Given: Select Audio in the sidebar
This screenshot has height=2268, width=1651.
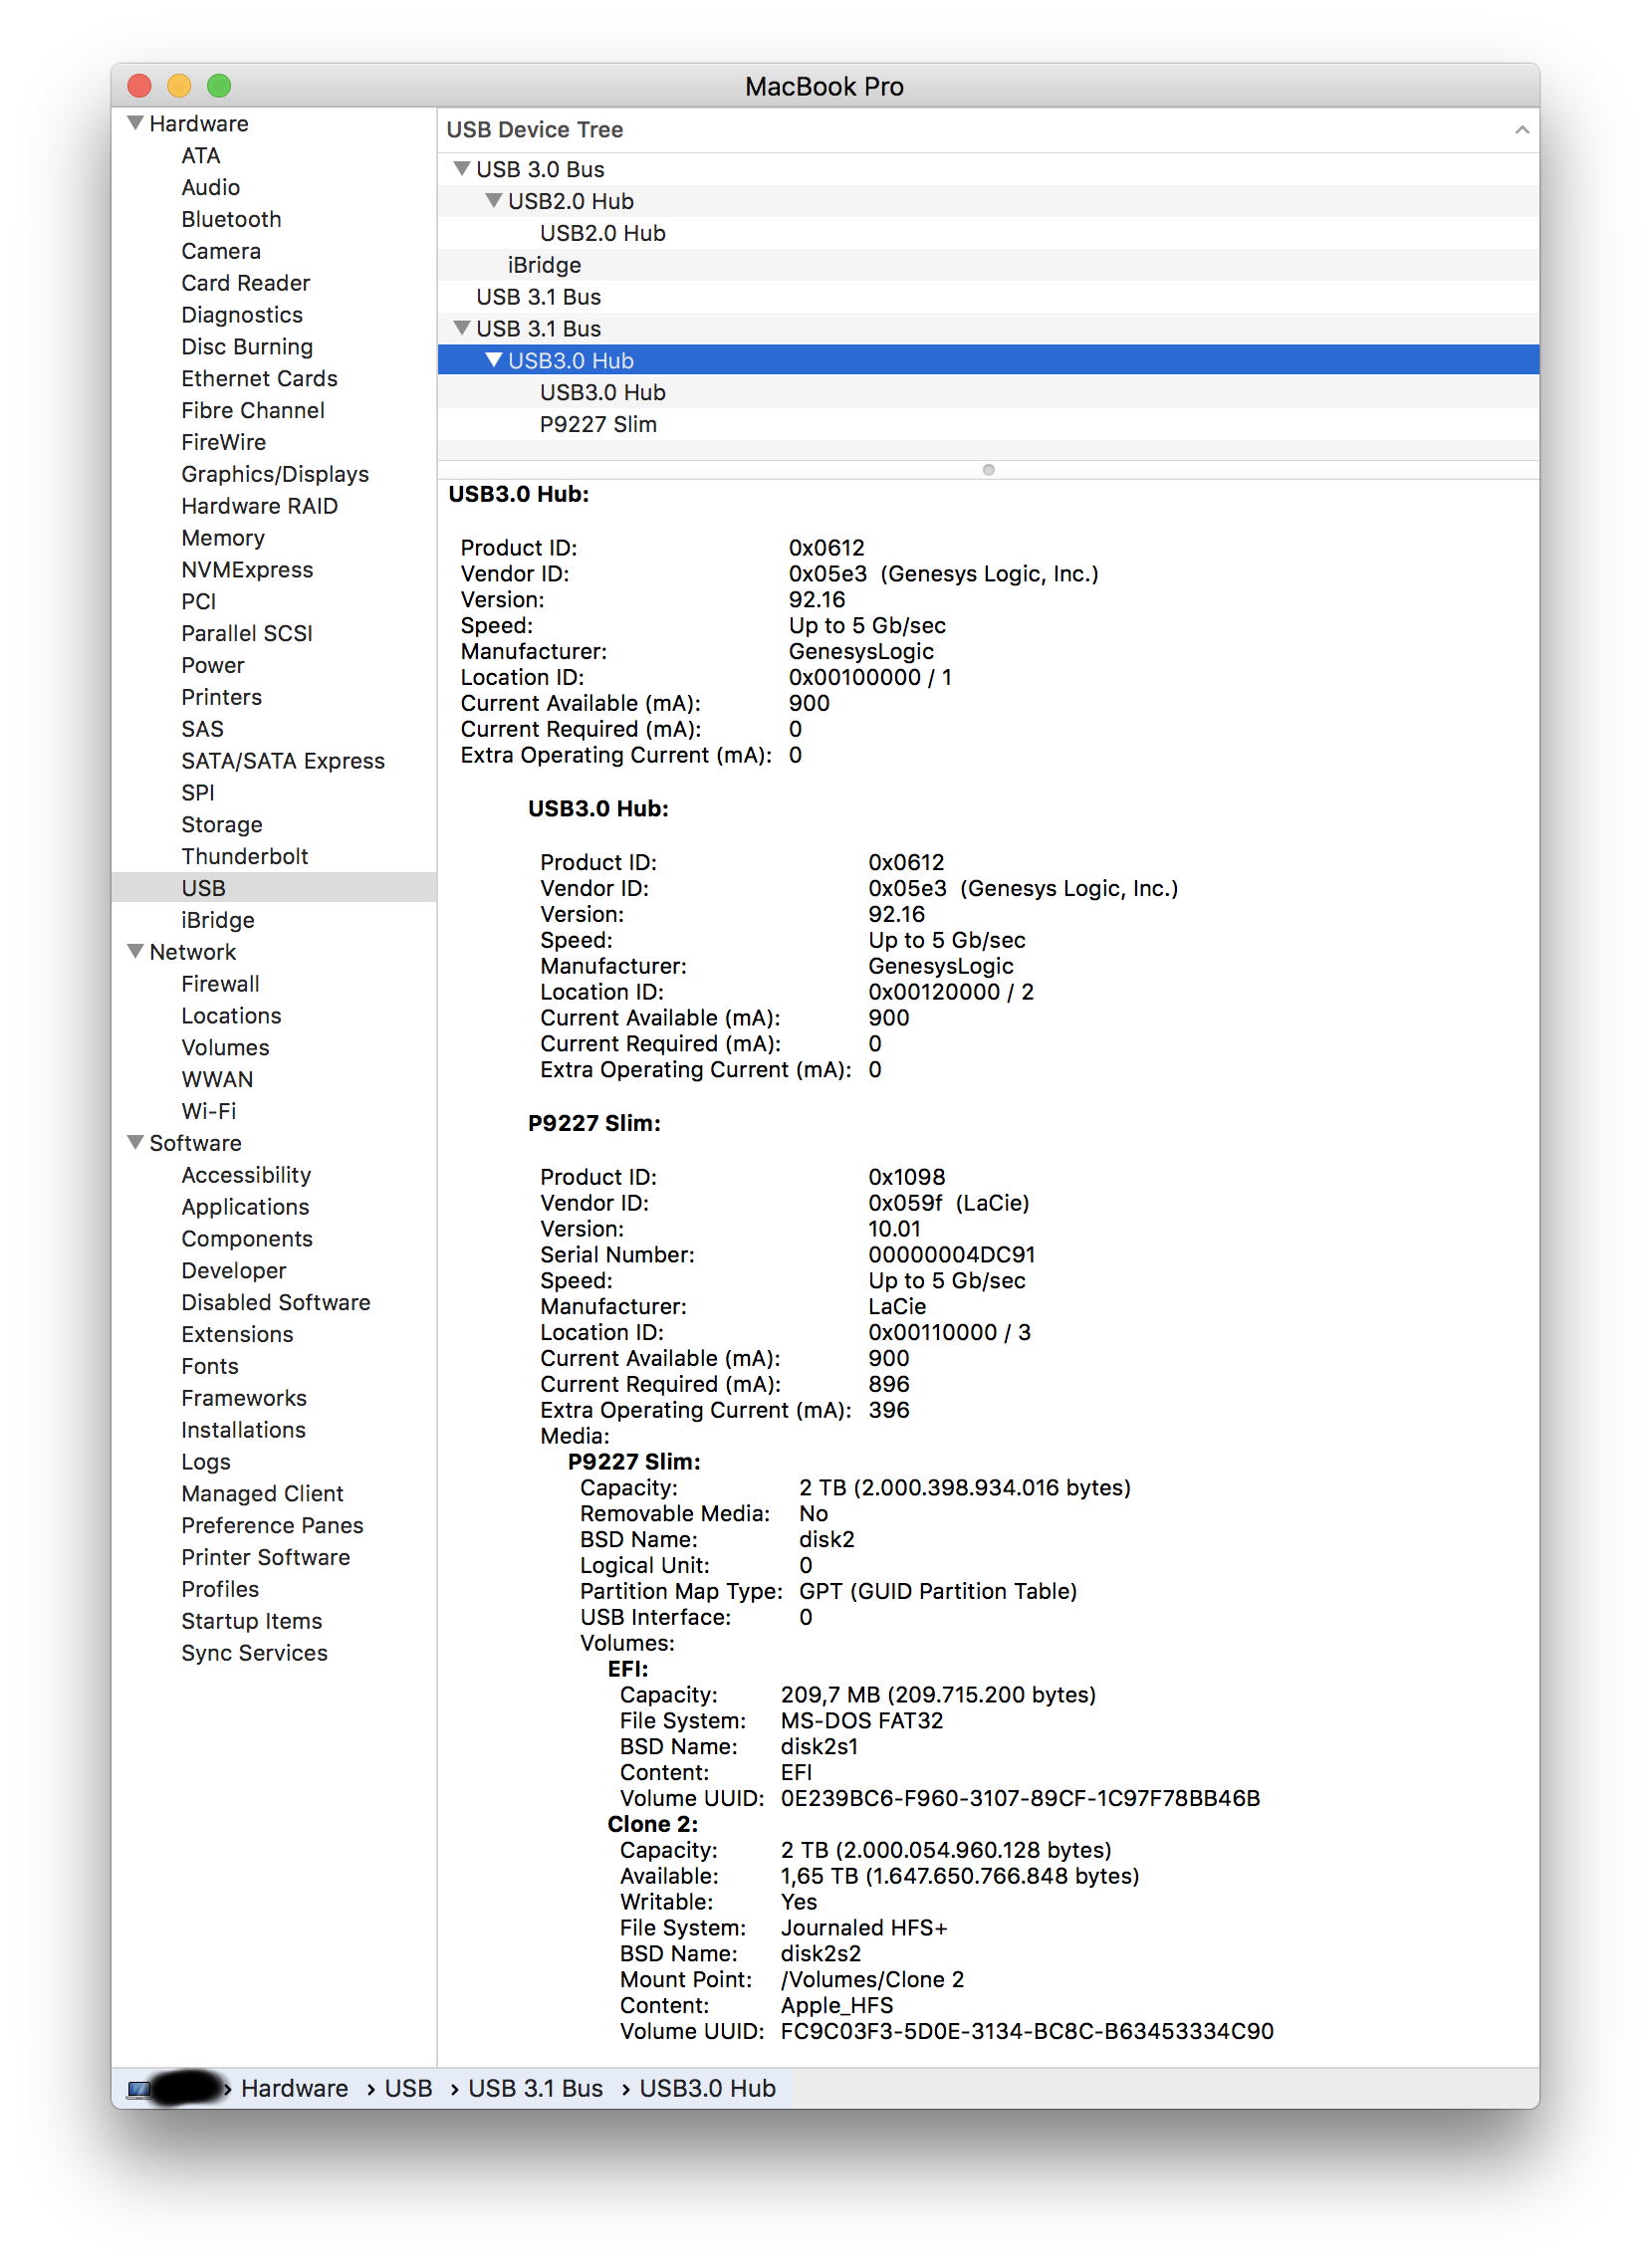Looking at the screenshot, I should 210,187.
